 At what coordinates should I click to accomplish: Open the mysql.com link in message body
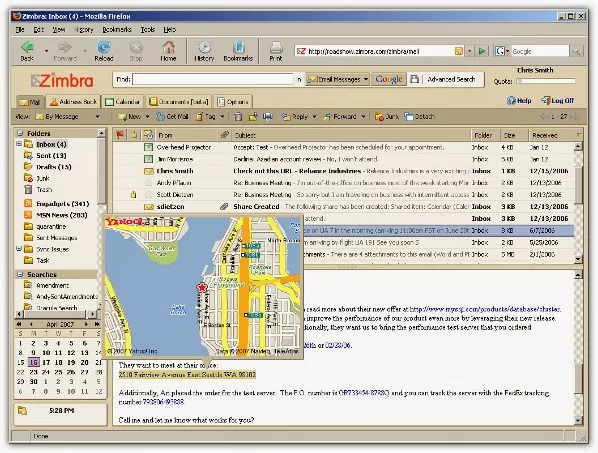click(x=485, y=309)
